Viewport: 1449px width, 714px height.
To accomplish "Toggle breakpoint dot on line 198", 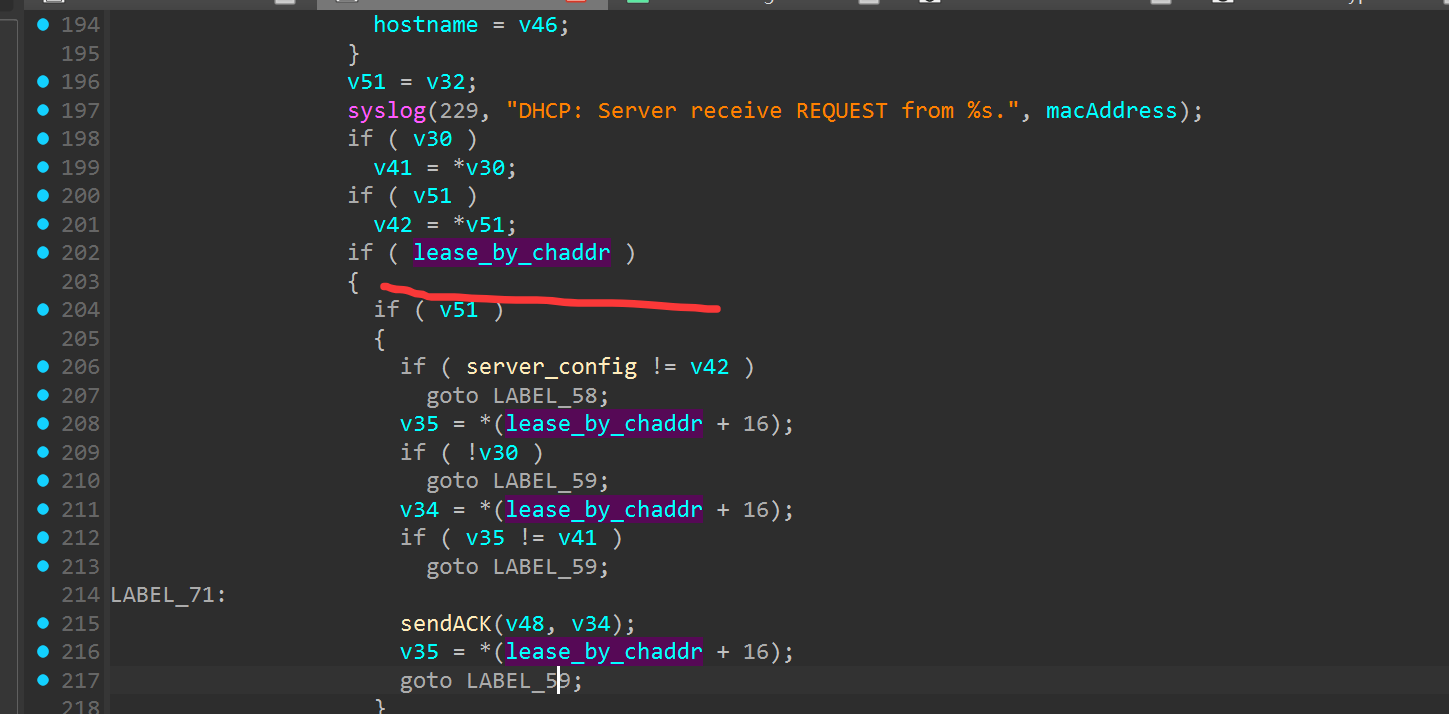I will (x=42, y=138).
